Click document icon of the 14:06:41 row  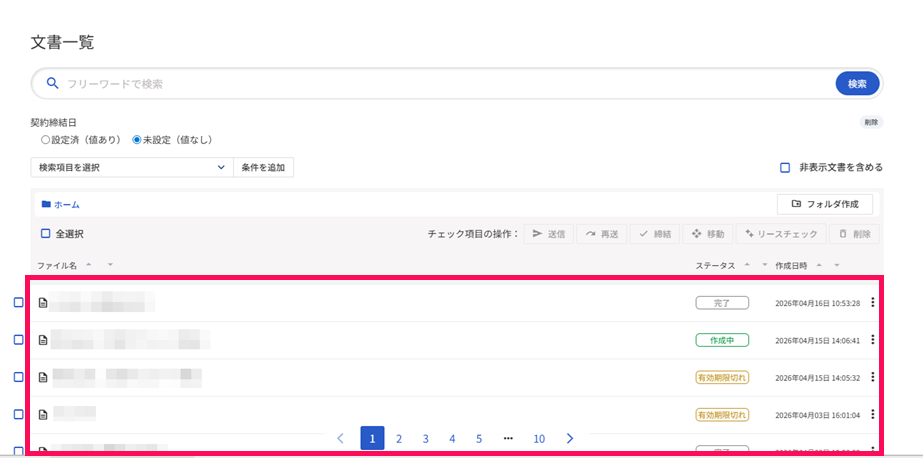(42, 340)
